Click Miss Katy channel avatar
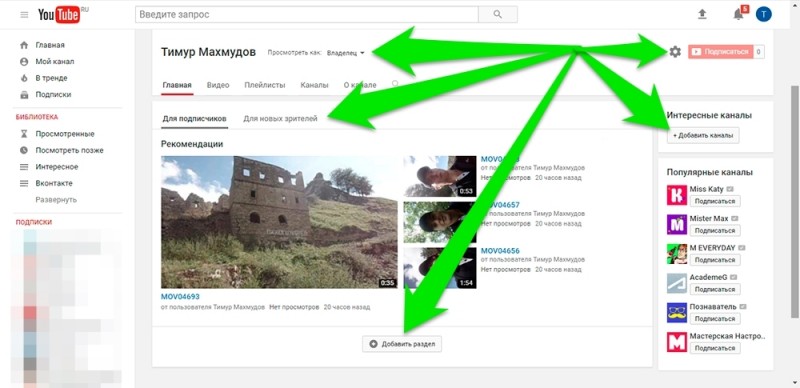This screenshot has height=388, width=800. [677, 195]
